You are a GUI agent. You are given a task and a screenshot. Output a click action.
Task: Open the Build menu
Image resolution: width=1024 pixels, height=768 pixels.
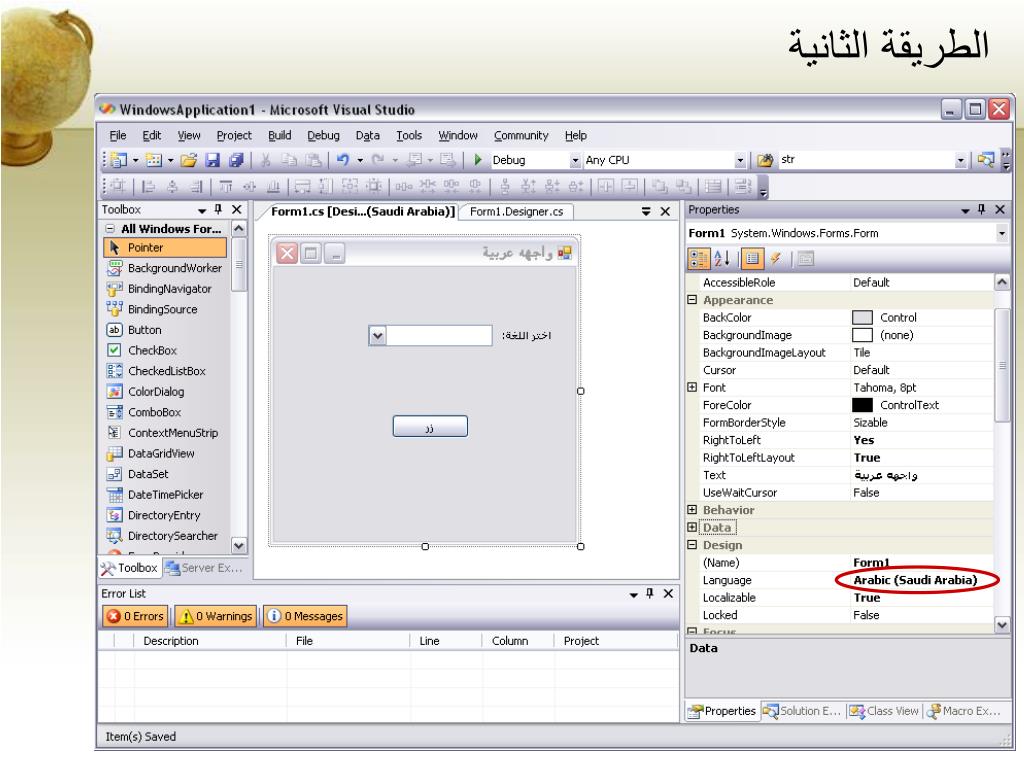coord(280,135)
